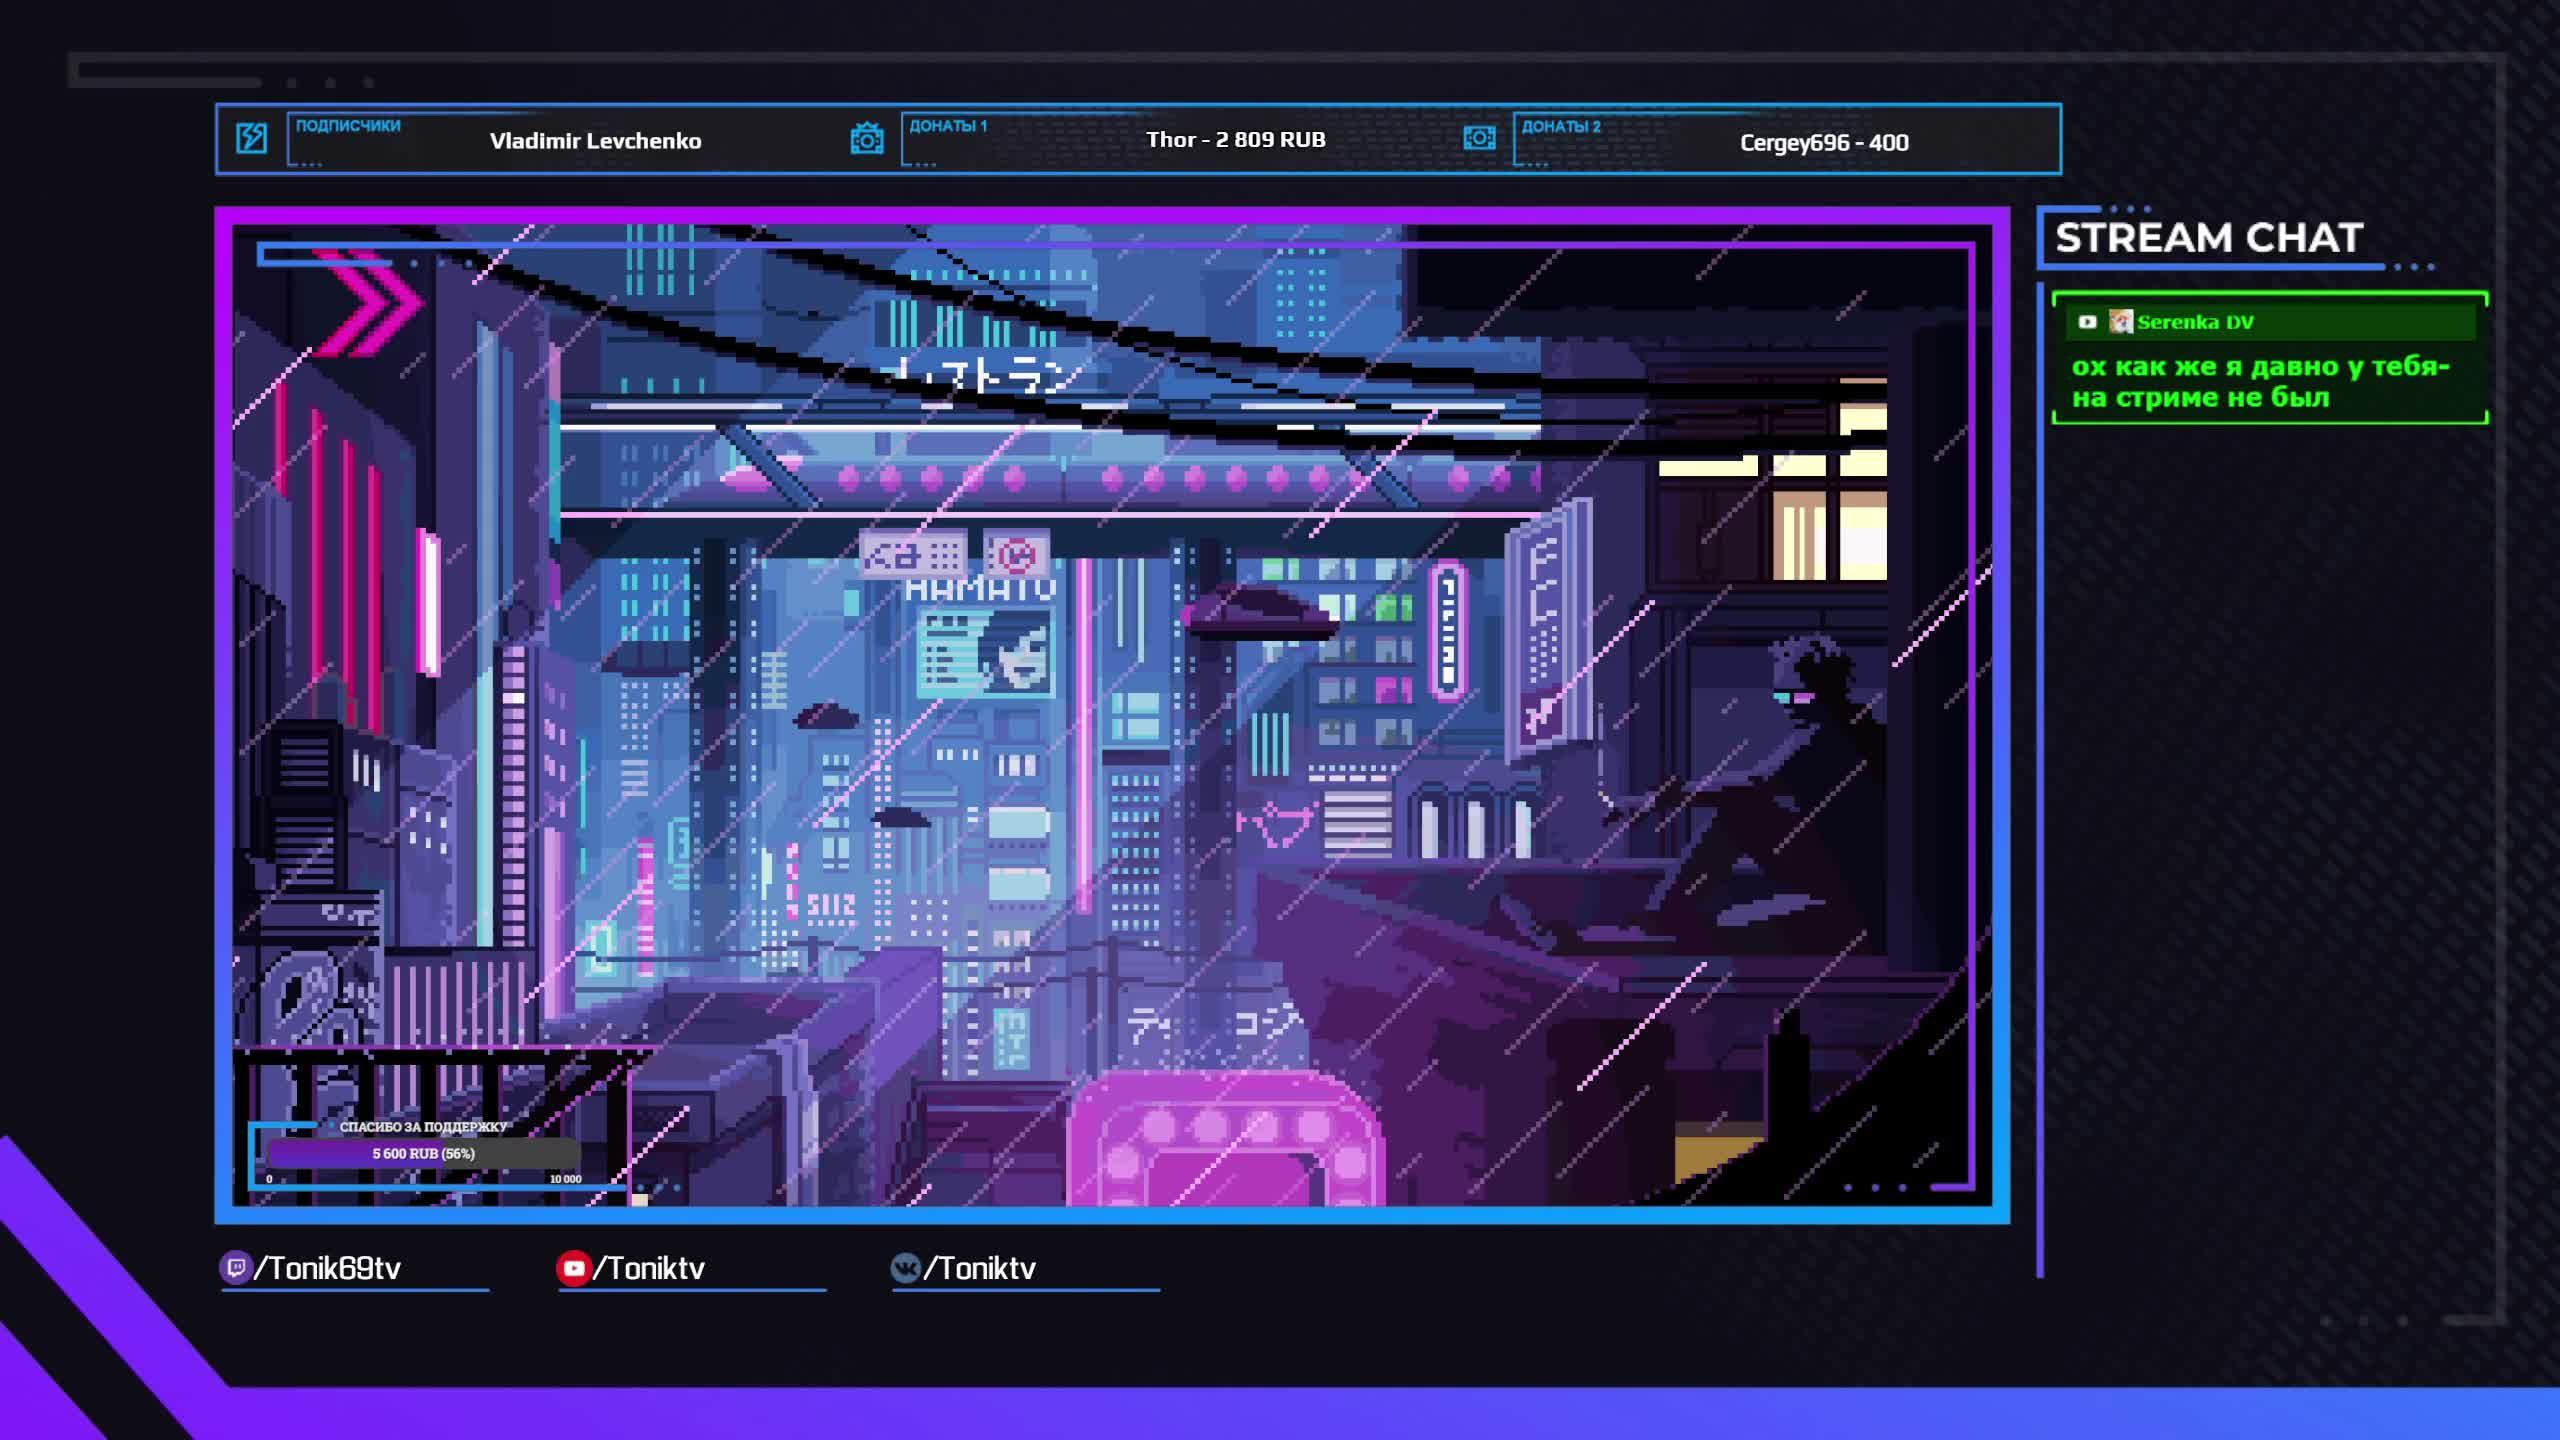Click the money icon before ДОНАТЫ 2
2560x1440 pixels.
[1479, 138]
